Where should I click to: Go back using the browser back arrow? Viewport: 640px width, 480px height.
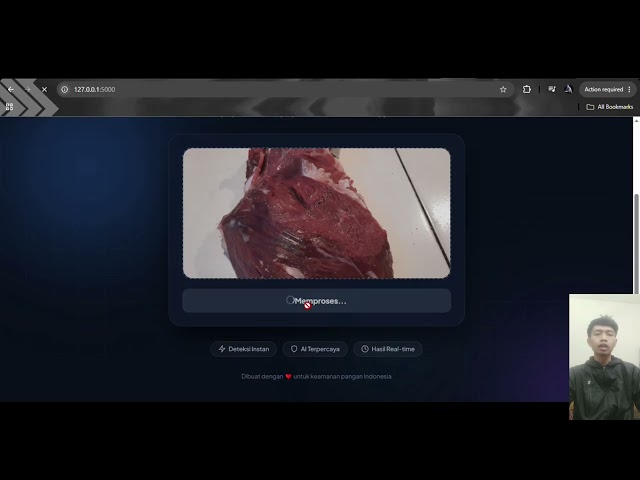(x=11, y=89)
